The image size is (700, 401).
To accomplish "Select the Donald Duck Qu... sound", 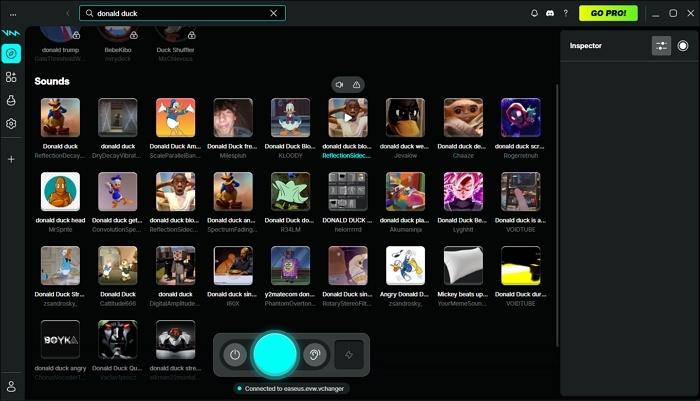I will 118,340.
